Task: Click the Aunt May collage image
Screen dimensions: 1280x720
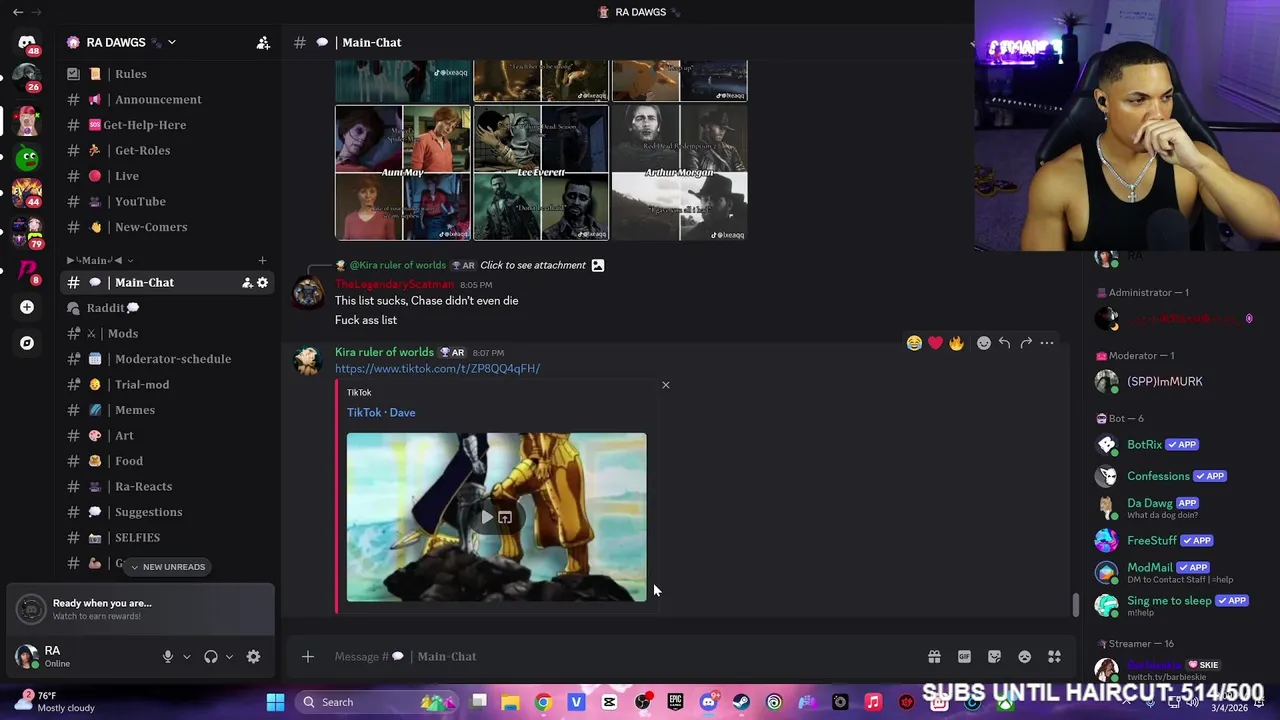Action: click(x=403, y=173)
